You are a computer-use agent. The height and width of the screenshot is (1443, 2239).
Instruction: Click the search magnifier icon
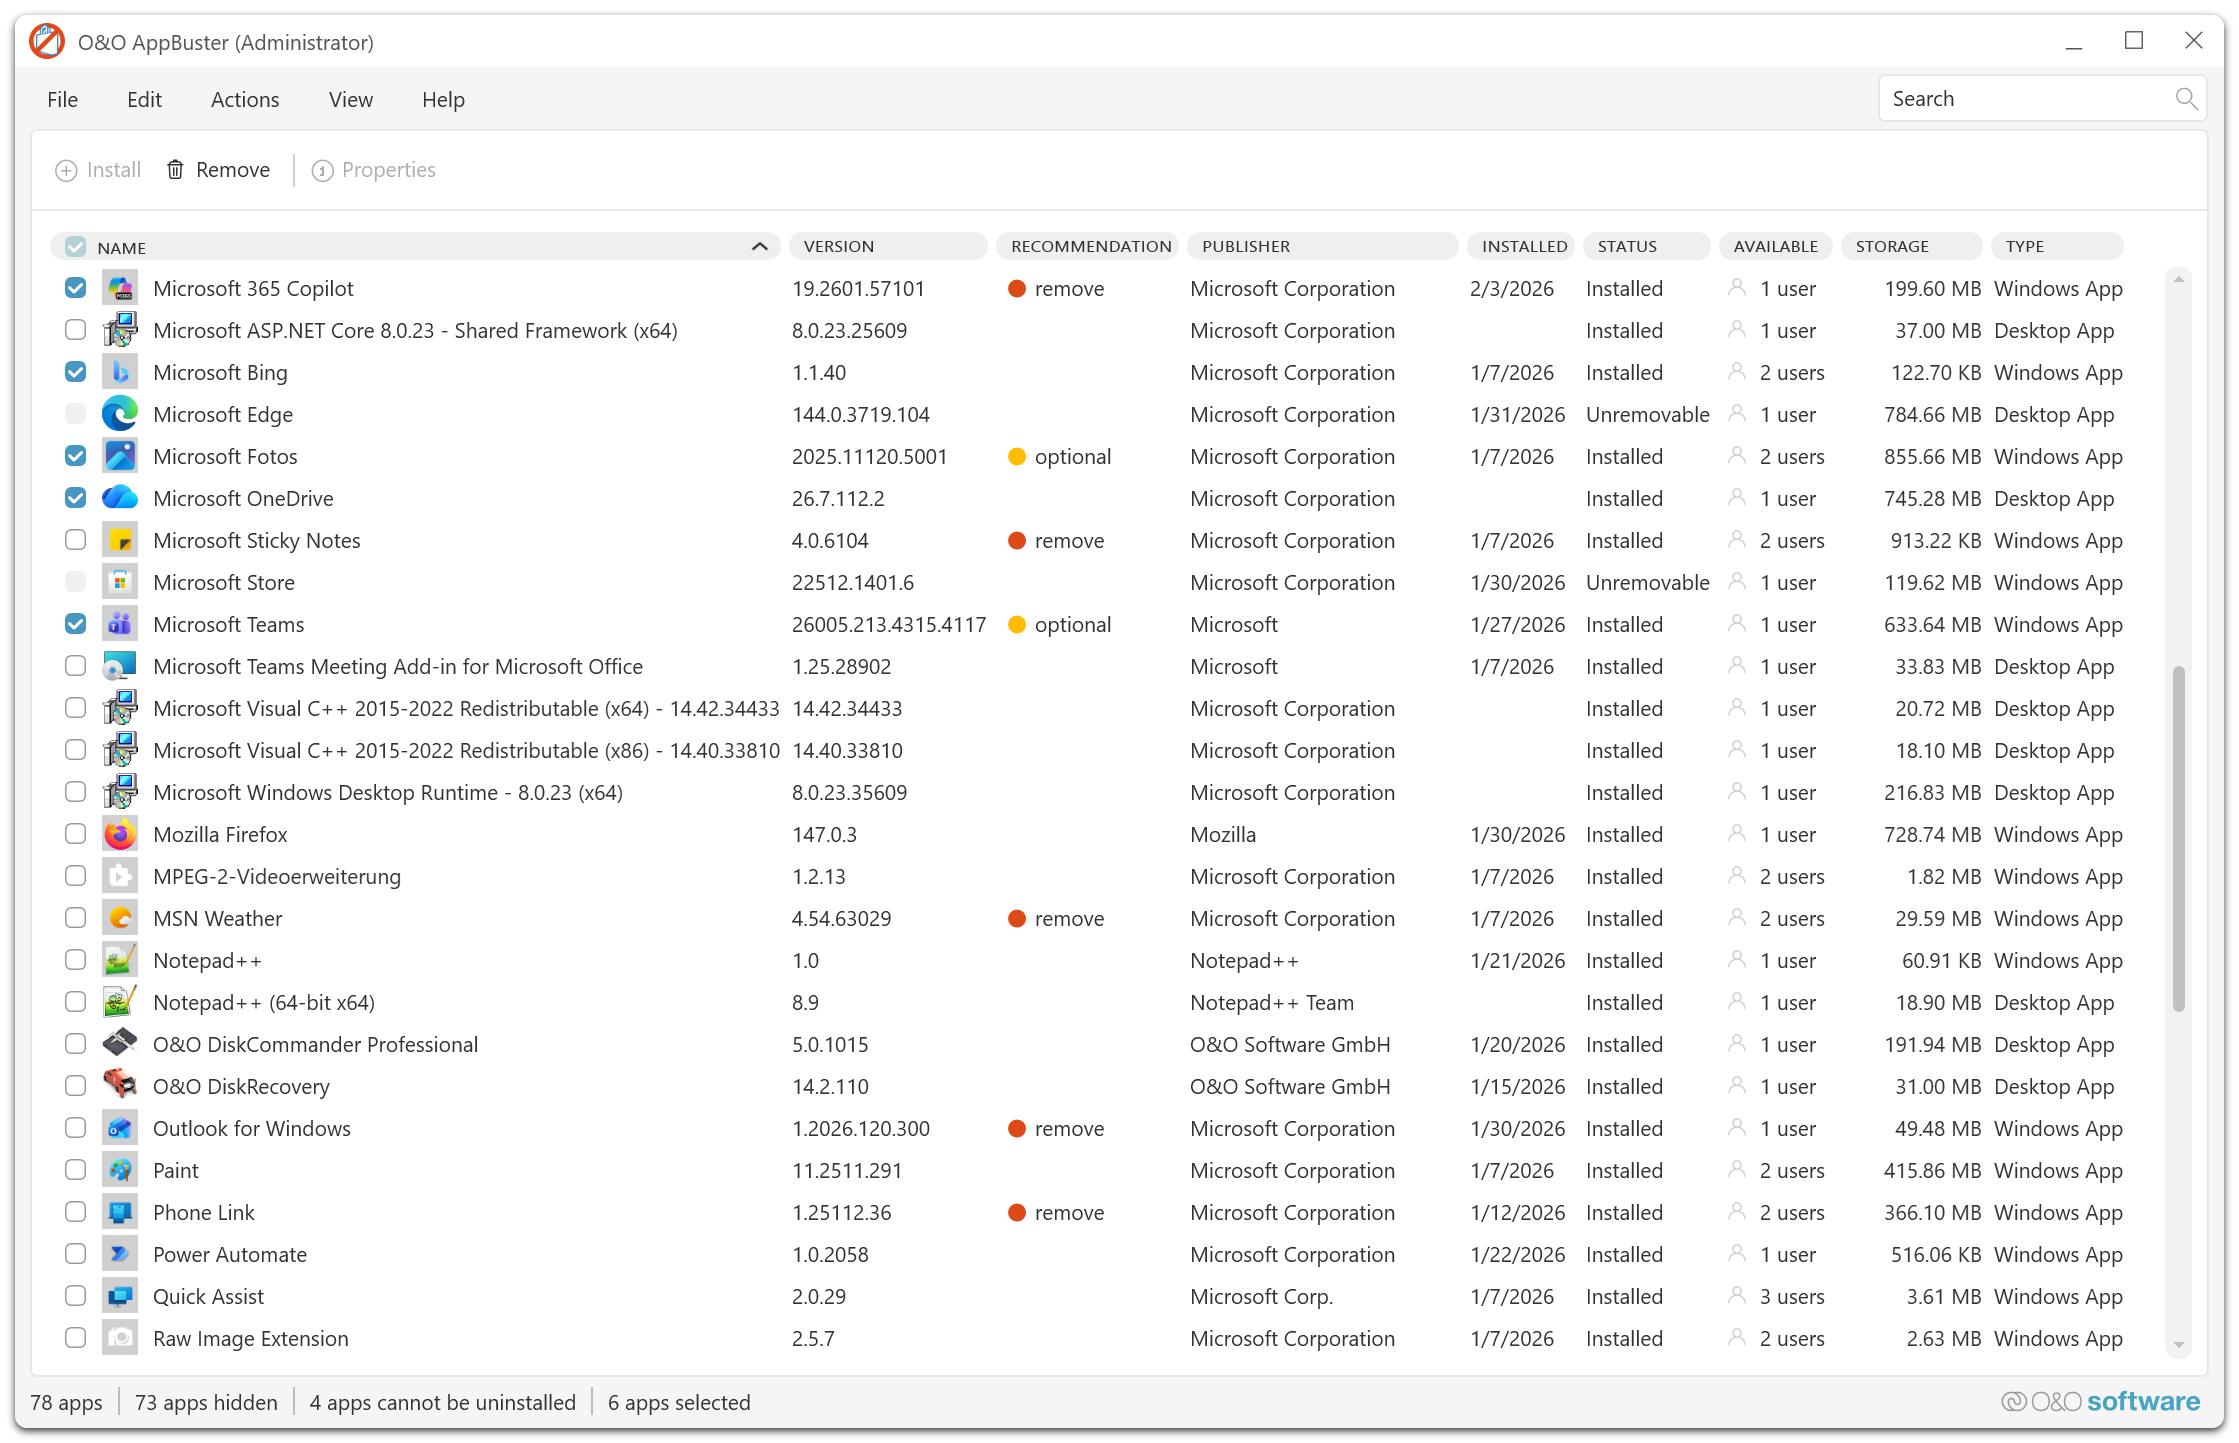[2185, 99]
